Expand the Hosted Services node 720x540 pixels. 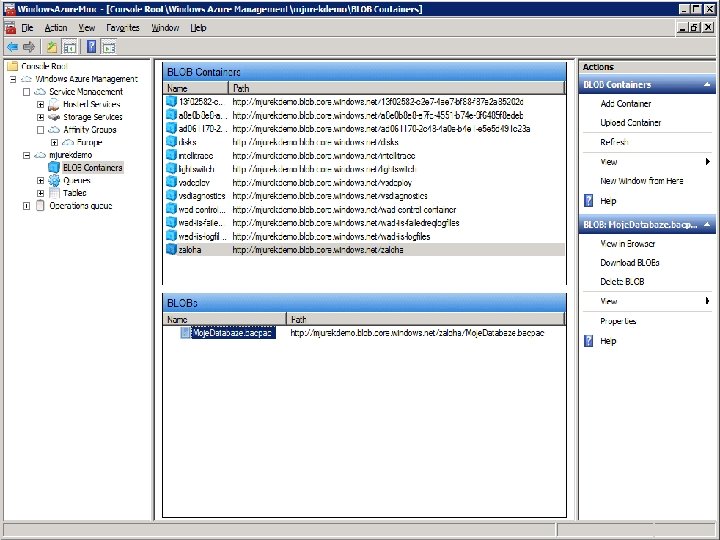click(x=40, y=104)
